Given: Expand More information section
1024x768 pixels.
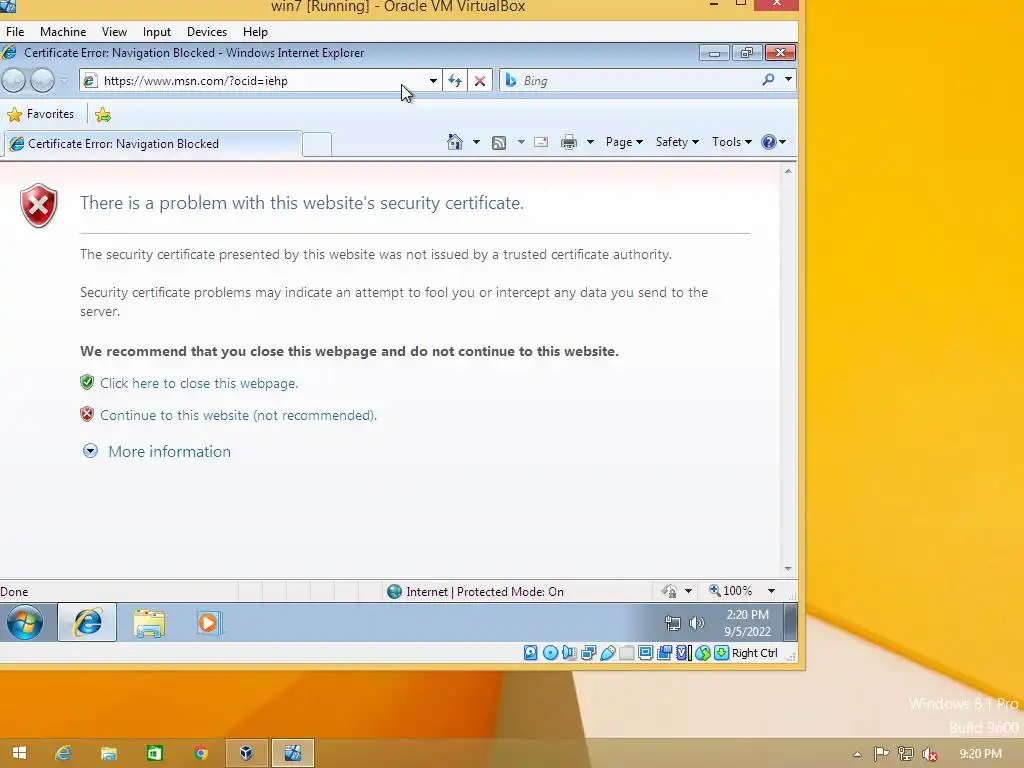Looking at the screenshot, I should coord(157,451).
